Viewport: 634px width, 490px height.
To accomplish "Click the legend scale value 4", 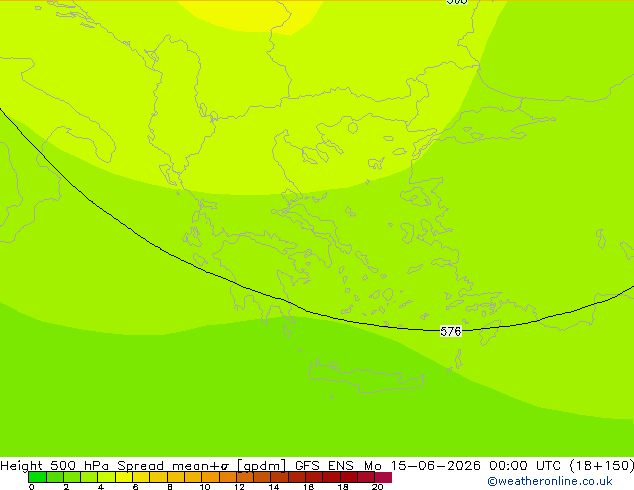I will [x=101, y=487].
